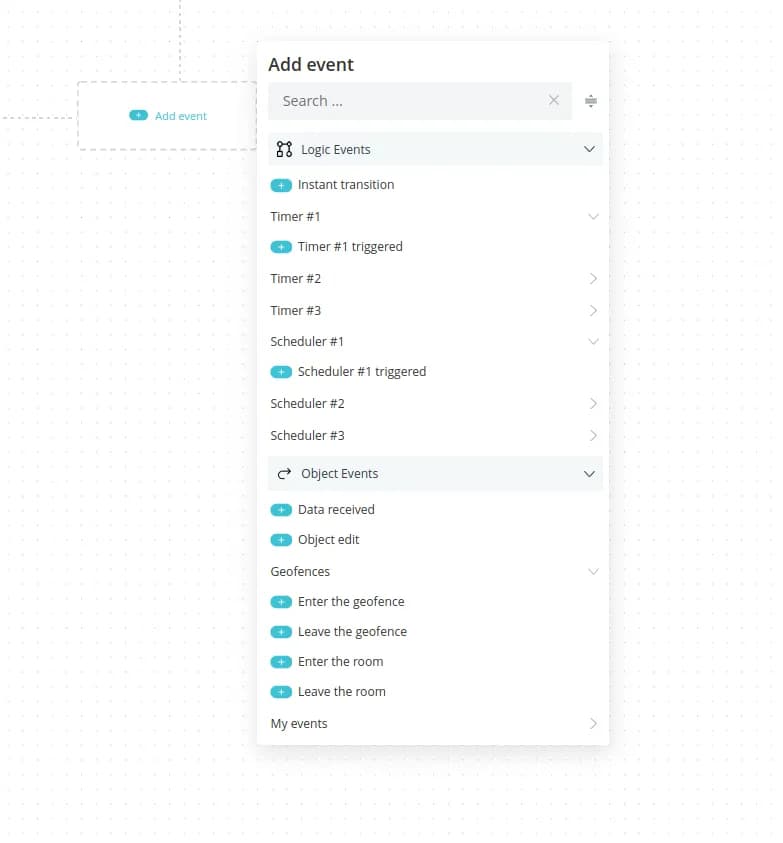
Task: Click the Add event button on canvas
Action: tap(168, 116)
